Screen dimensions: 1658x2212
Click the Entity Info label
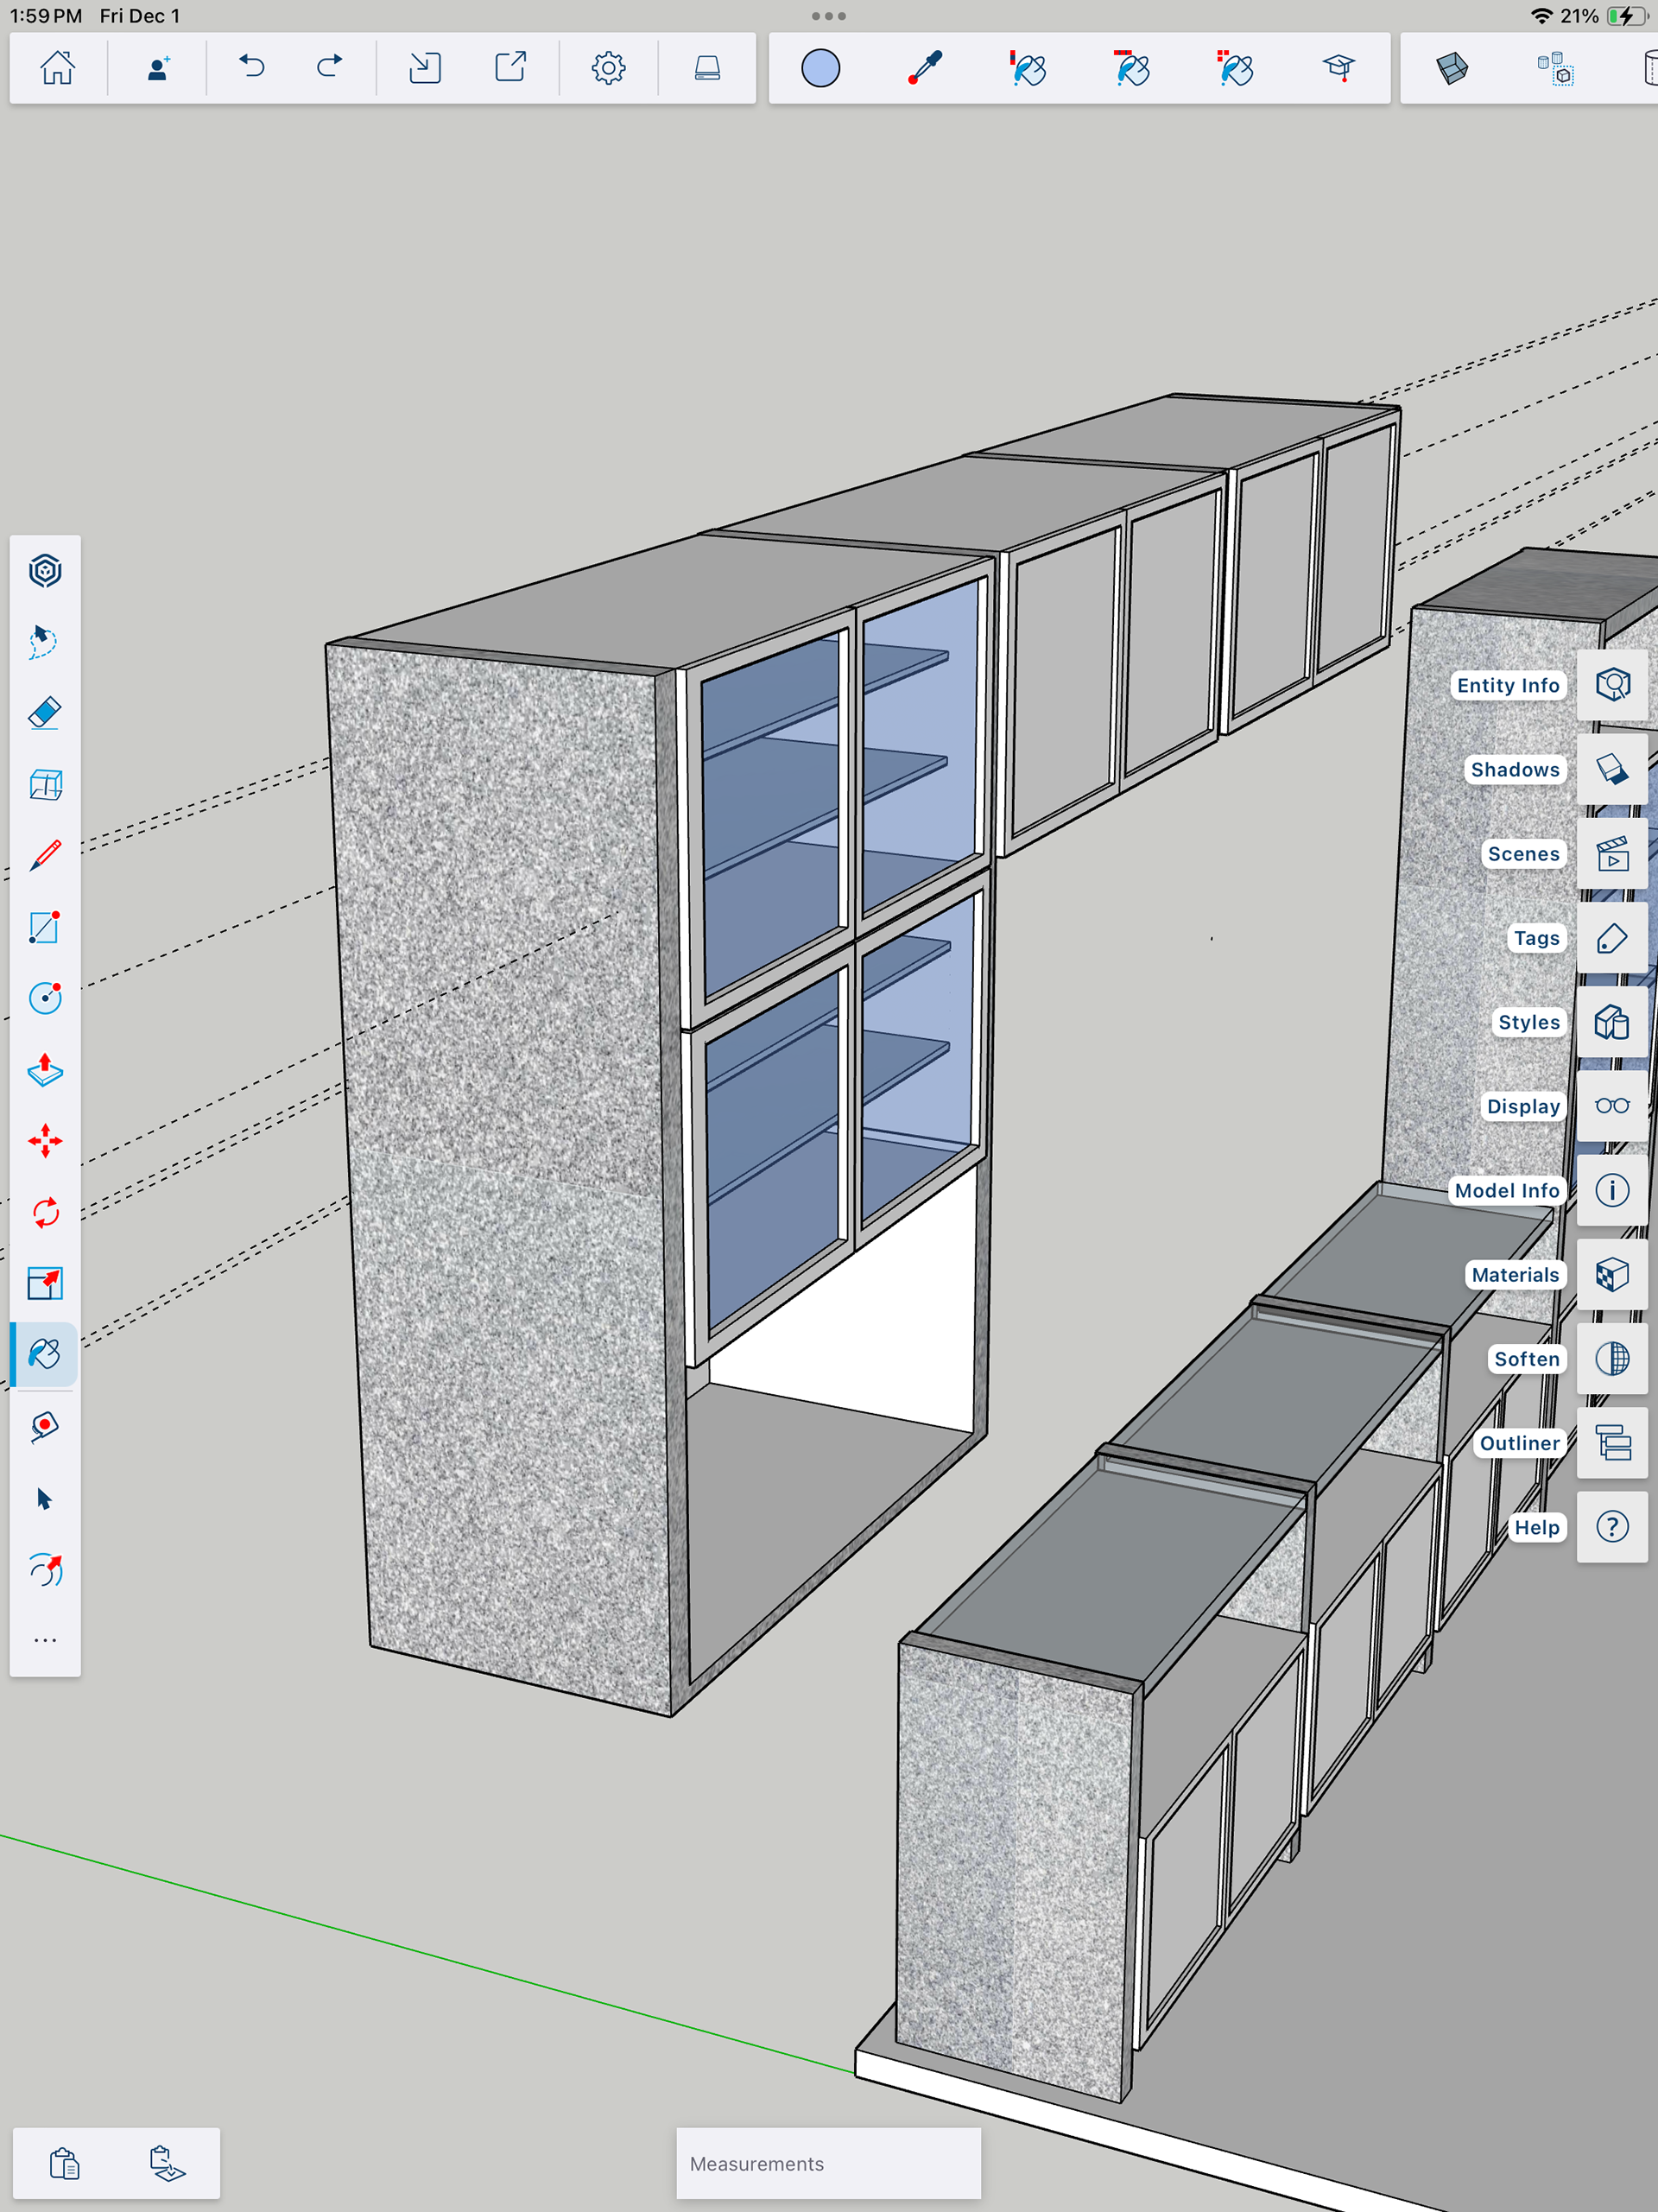pos(1507,685)
